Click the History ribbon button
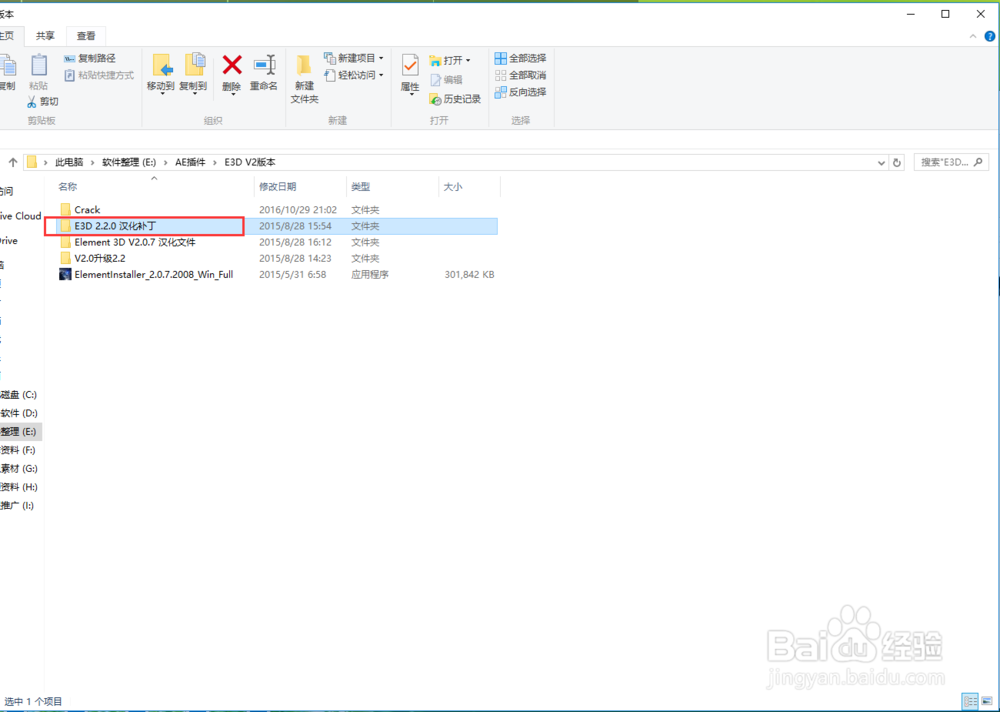Screen dimensions: 1000x712 coord(455,99)
